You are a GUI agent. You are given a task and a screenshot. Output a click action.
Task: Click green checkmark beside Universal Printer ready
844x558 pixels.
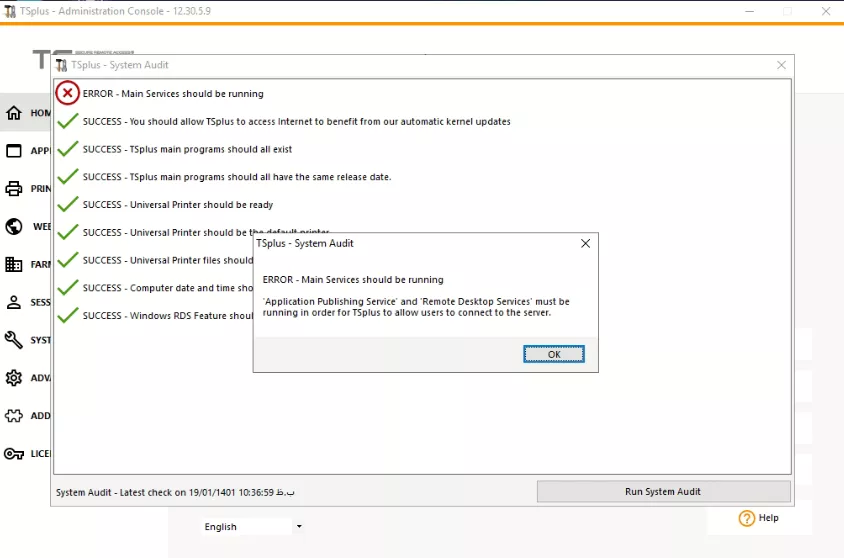(x=68, y=204)
